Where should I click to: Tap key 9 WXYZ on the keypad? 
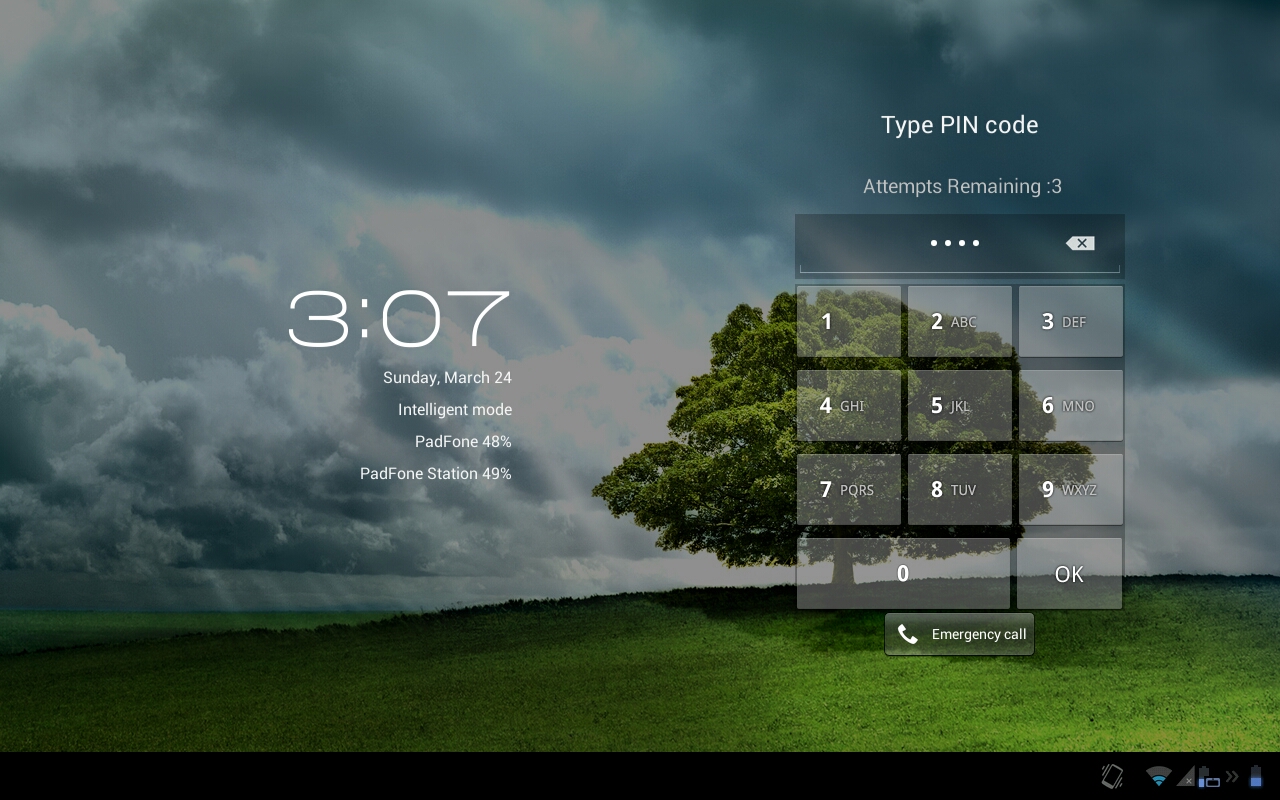[x=1071, y=489]
